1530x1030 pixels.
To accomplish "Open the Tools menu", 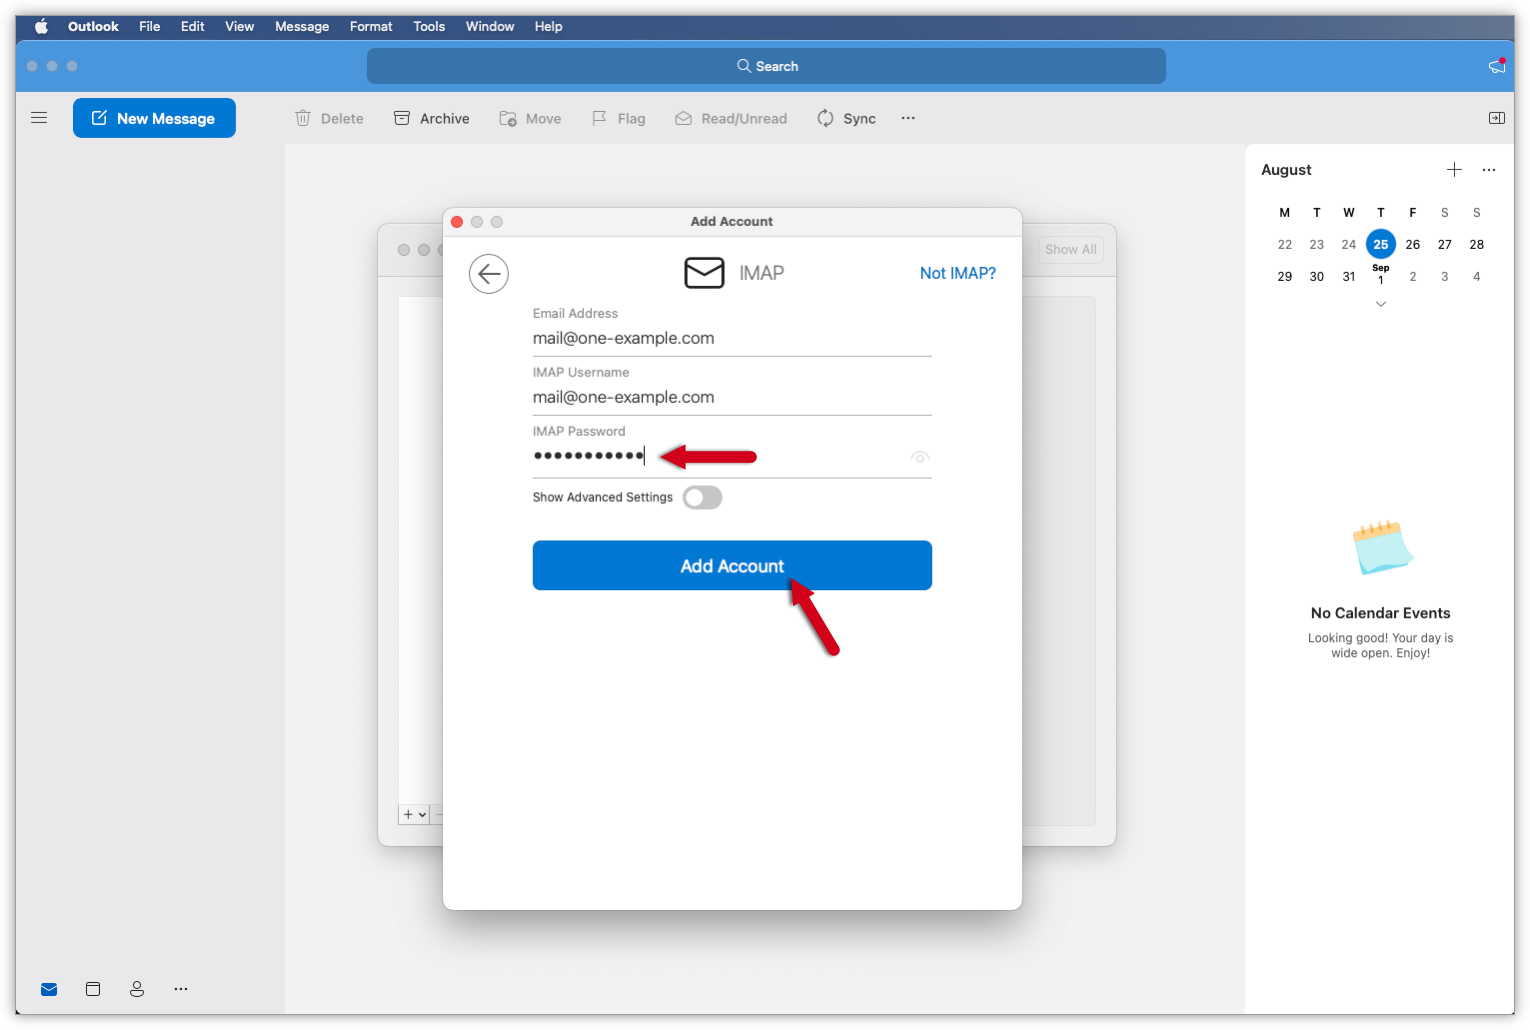I will (x=429, y=26).
